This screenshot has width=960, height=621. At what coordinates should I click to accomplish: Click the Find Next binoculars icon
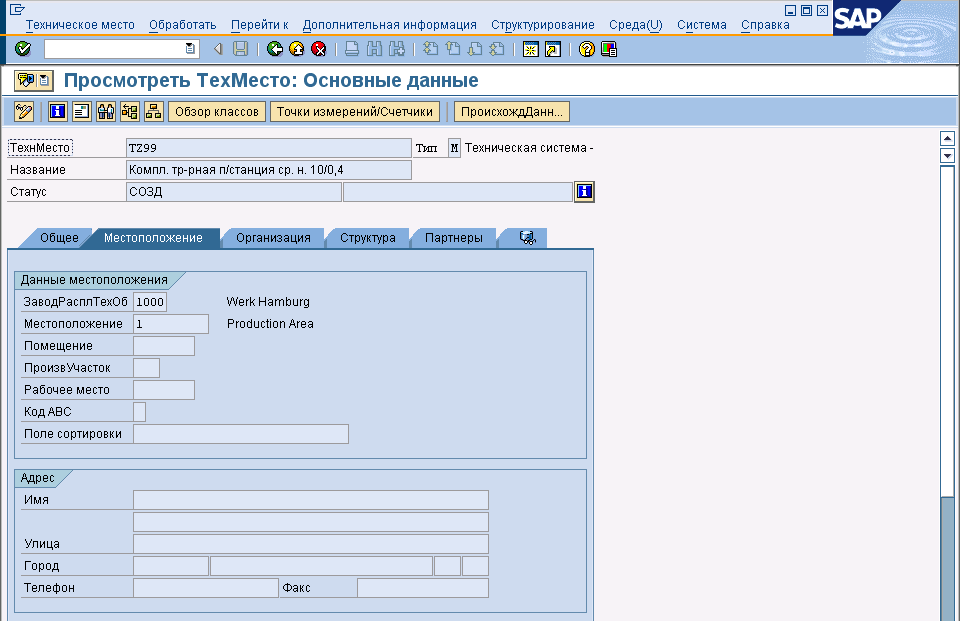pos(397,49)
